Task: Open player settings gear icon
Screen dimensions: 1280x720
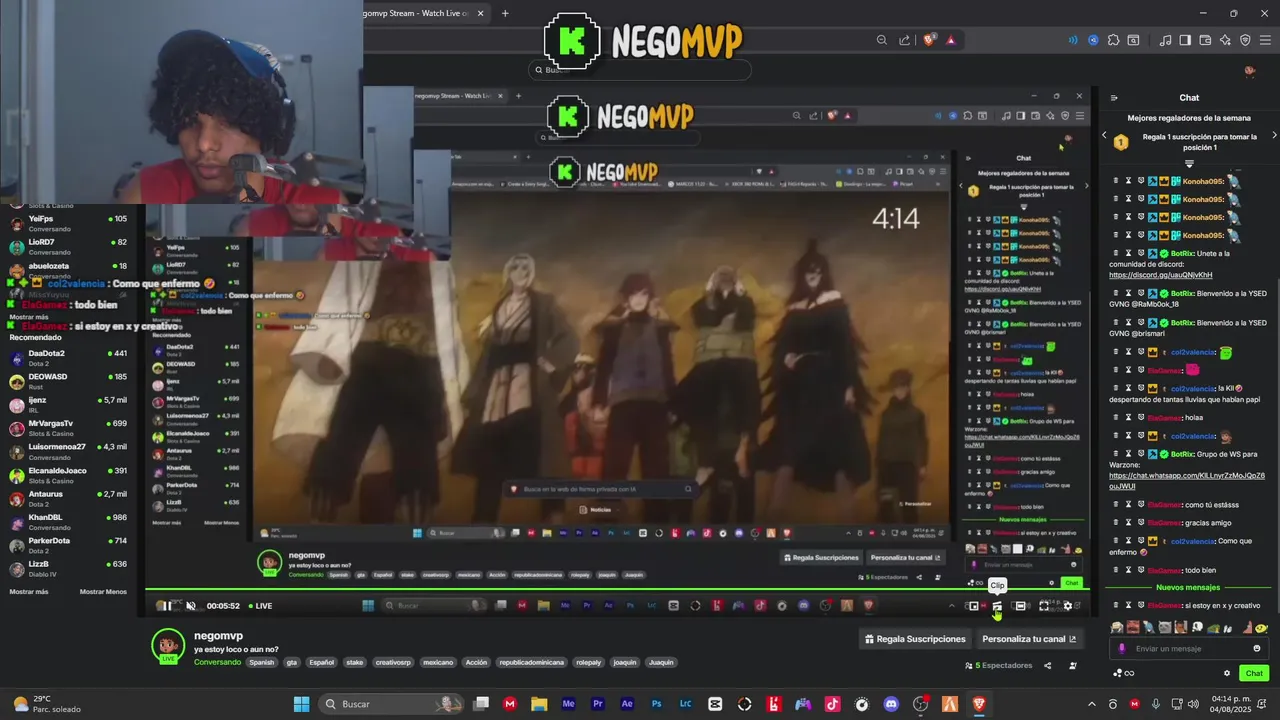Action: point(1067,606)
